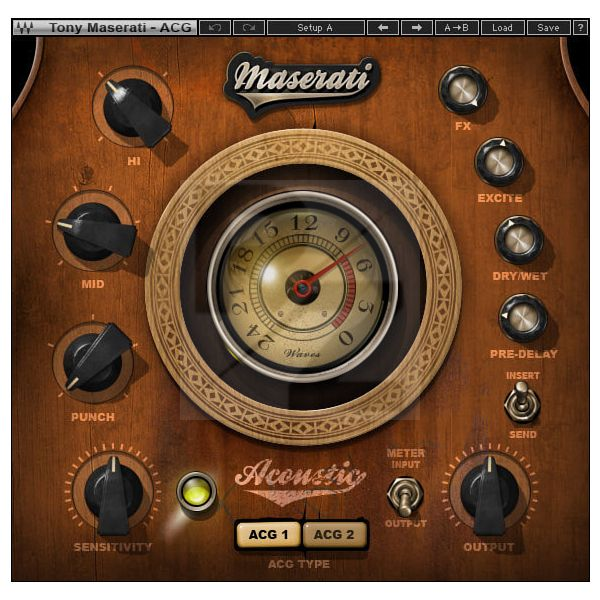Click the EXCITE knob

coord(499,162)
